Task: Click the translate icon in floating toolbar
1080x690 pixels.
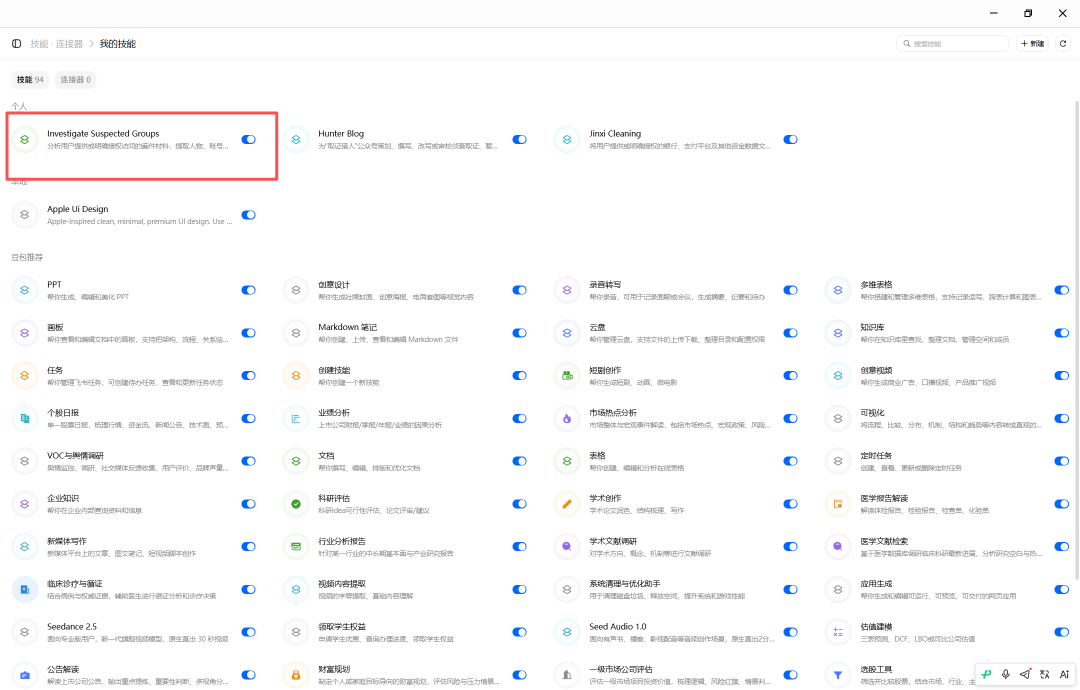Action: (1044, 674)
